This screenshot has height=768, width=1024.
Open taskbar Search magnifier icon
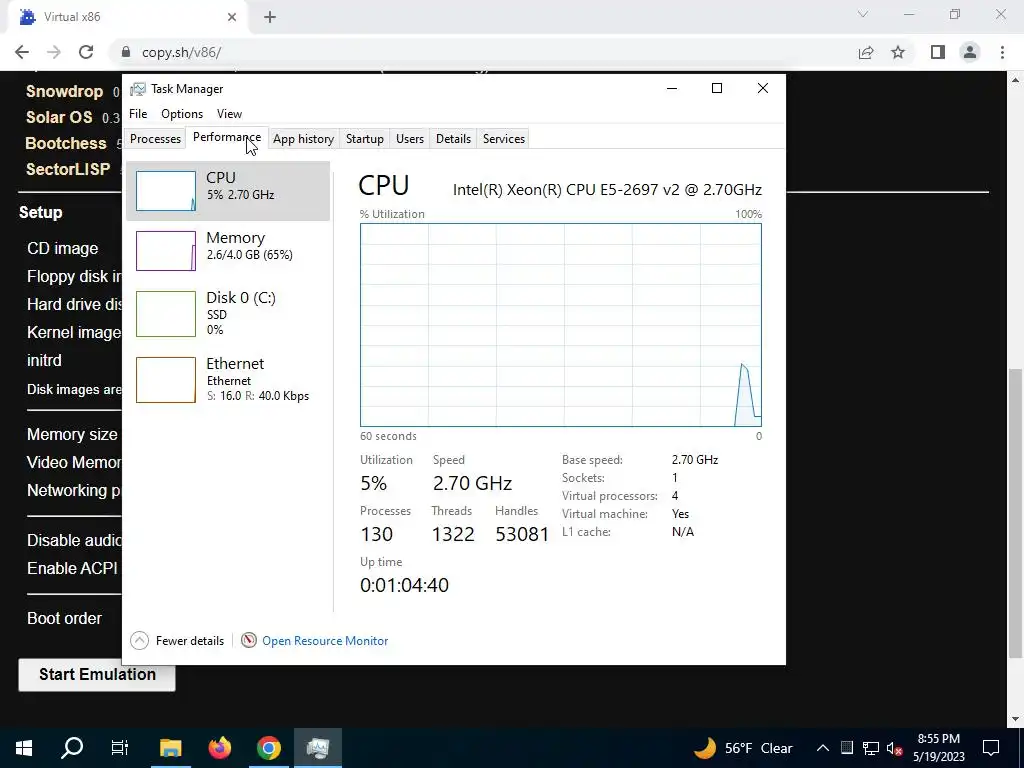(72, 748)
